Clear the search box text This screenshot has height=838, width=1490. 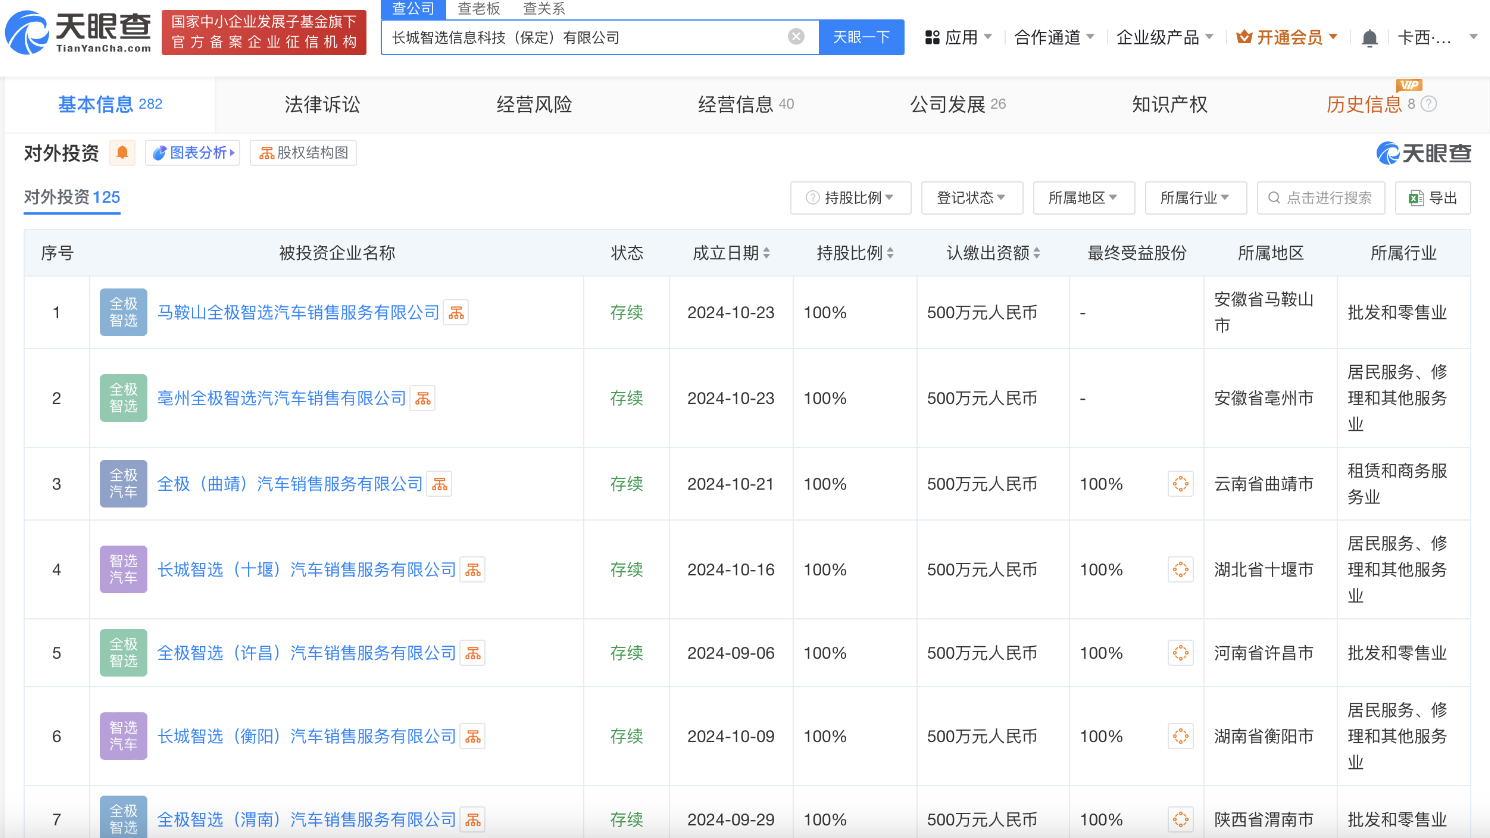[796, 37]
